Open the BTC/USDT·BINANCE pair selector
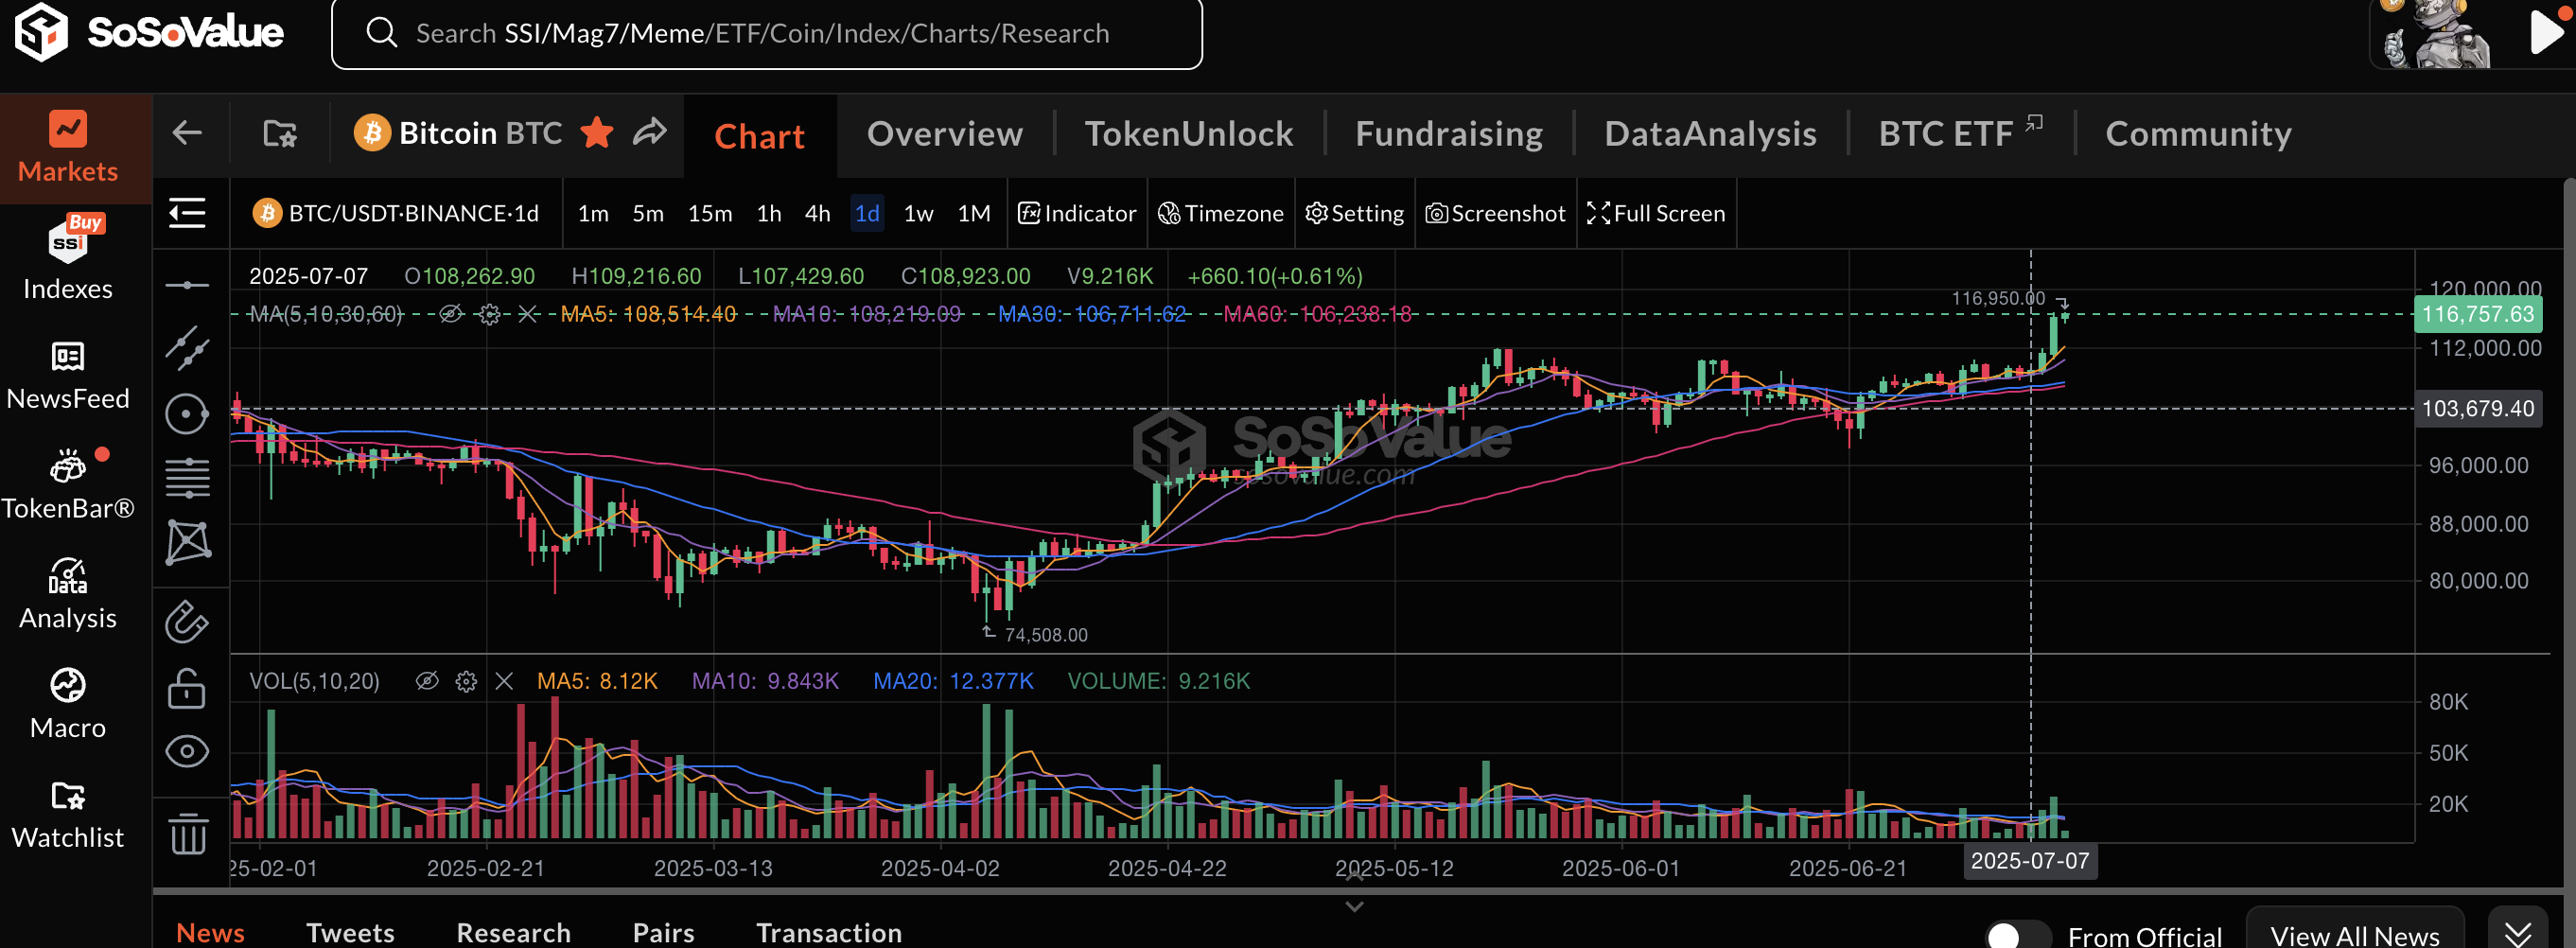Viewport: 2576px width, 948px height. [396, 213]
